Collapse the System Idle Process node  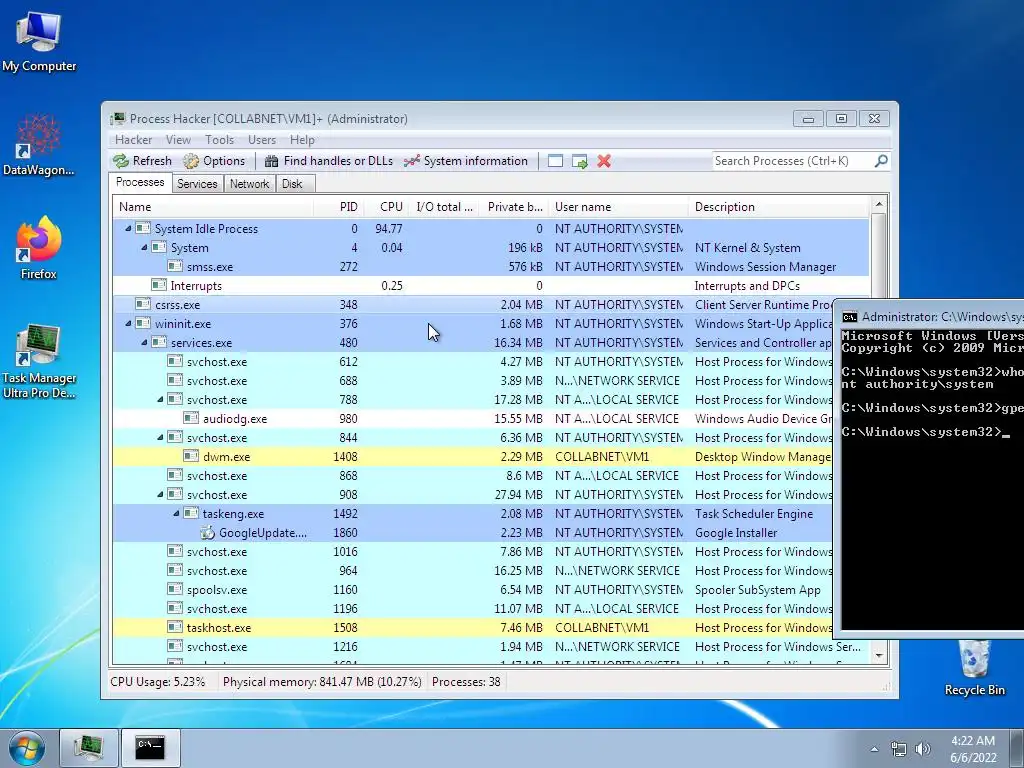pos(128,229)
